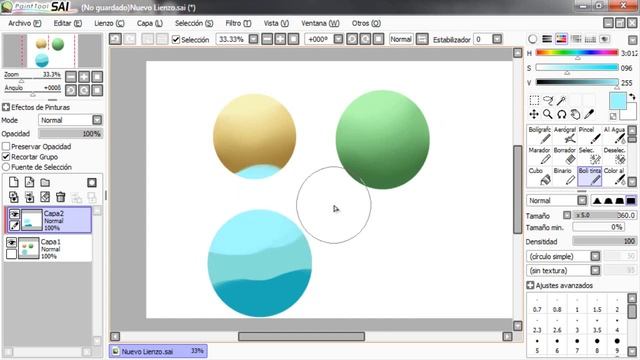Choose the magic wand tool
Screen dimensions: 640x360
562,100
